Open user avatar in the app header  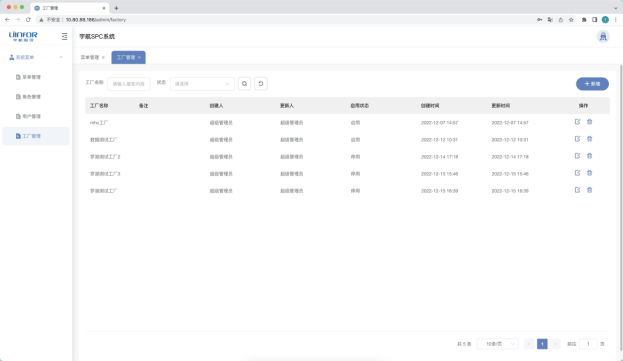pos(603,37)
